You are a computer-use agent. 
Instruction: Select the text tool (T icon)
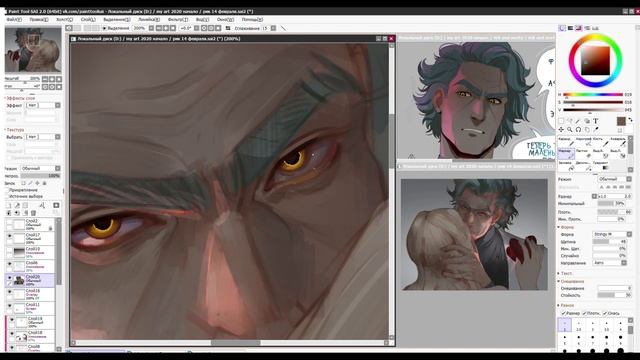click(x=596, y=121)
